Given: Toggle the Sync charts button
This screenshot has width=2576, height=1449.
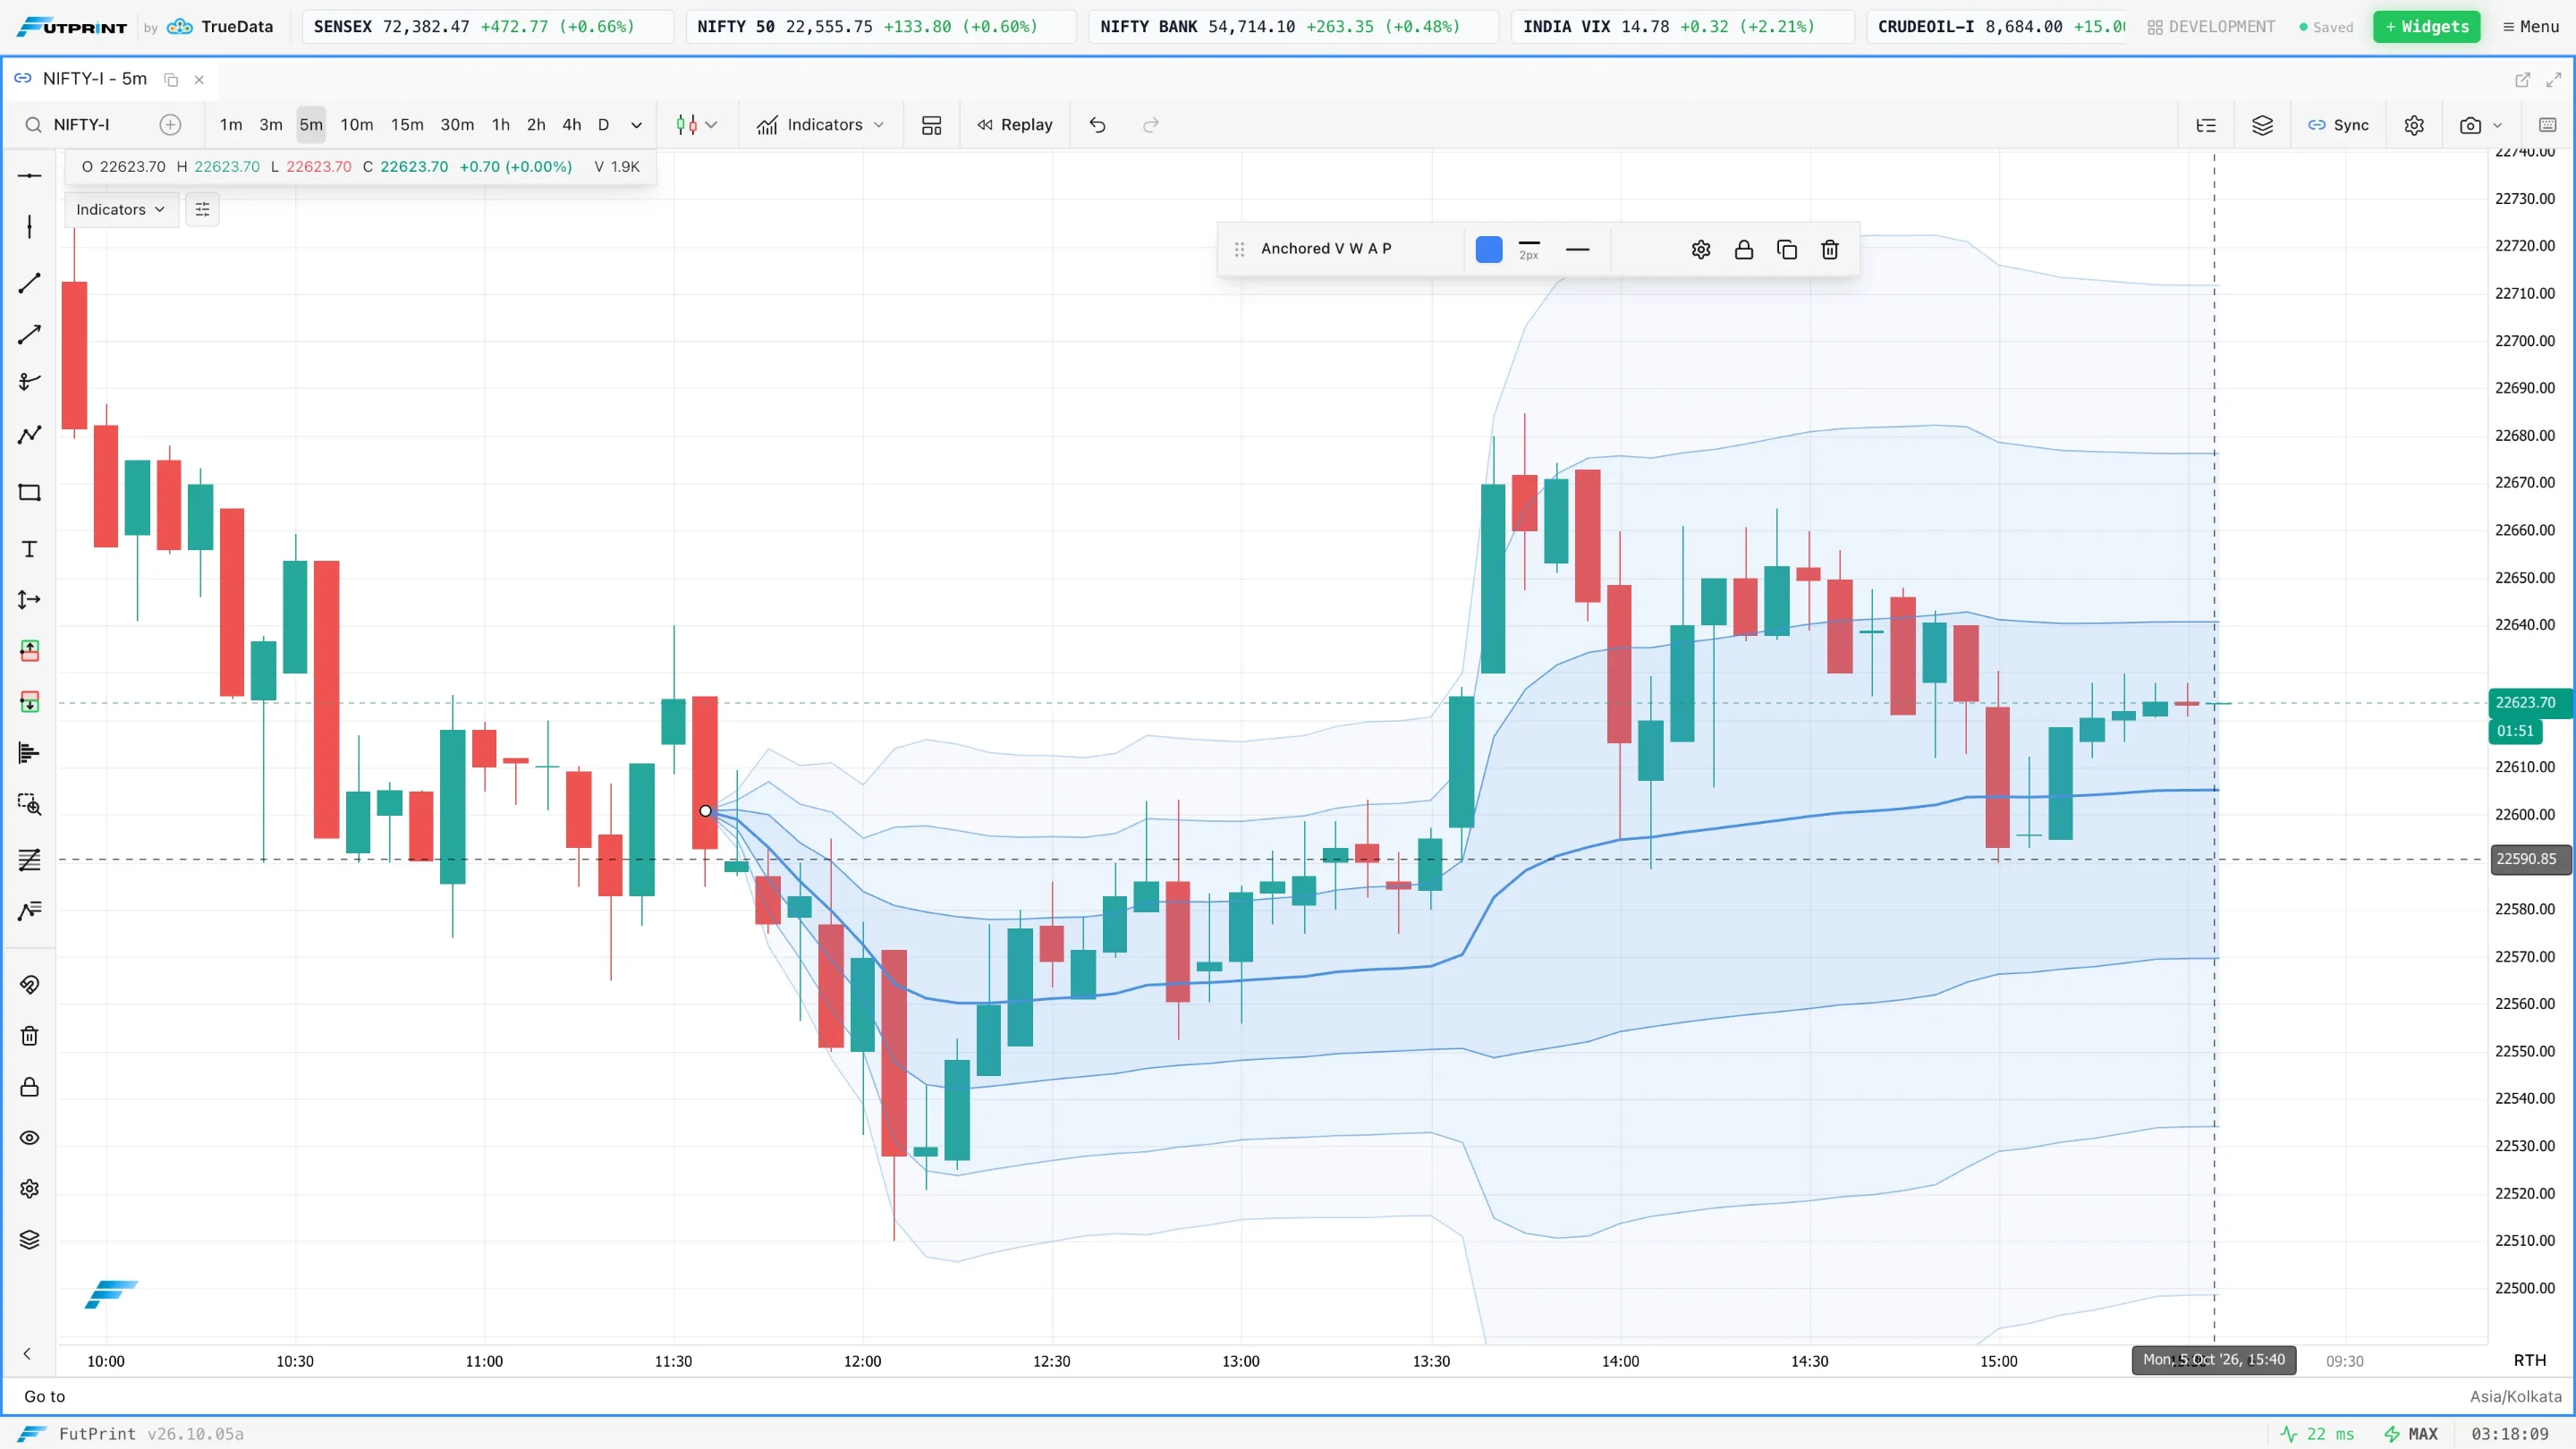Looking at the screenshot, I should pos(2338,125).
